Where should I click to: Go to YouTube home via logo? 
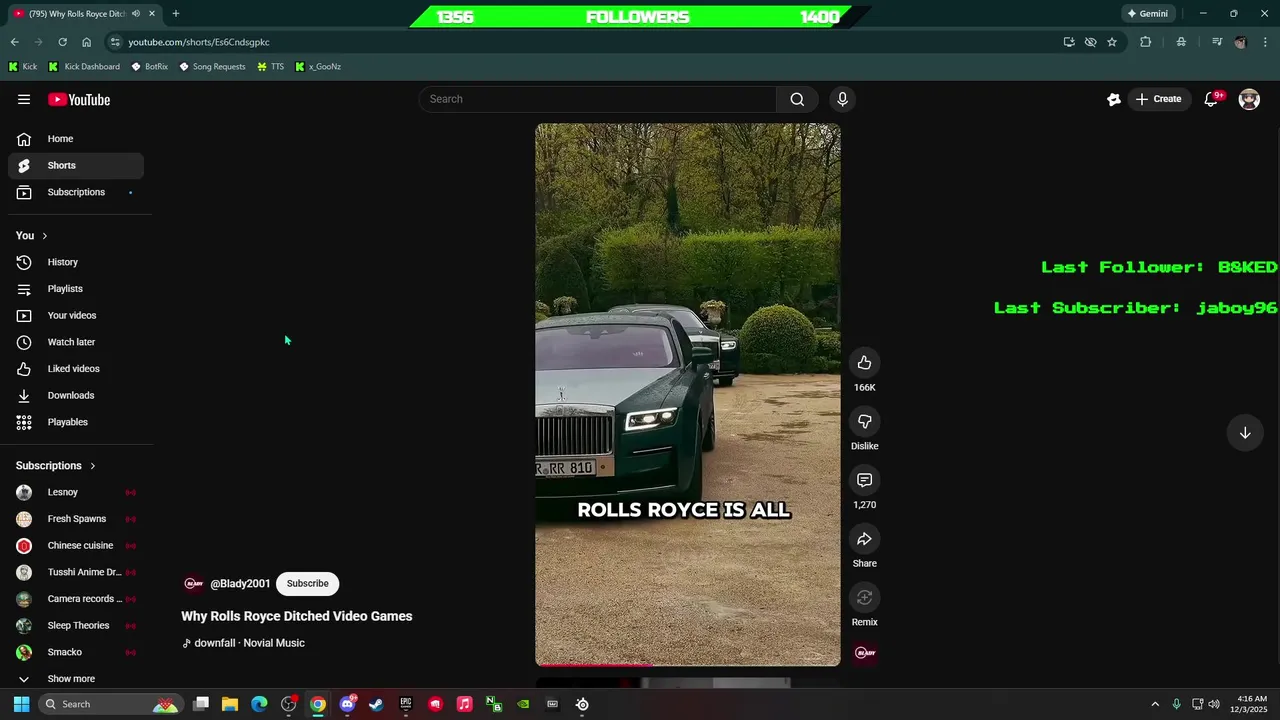coord(79,99)
